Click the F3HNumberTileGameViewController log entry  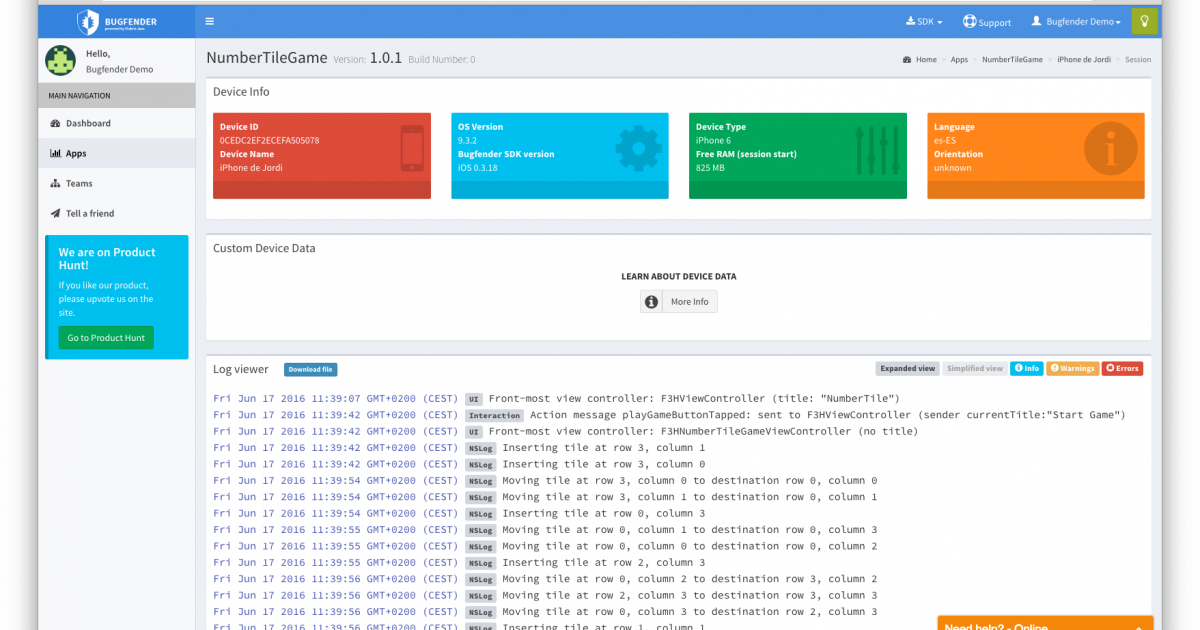click(703, 432)
